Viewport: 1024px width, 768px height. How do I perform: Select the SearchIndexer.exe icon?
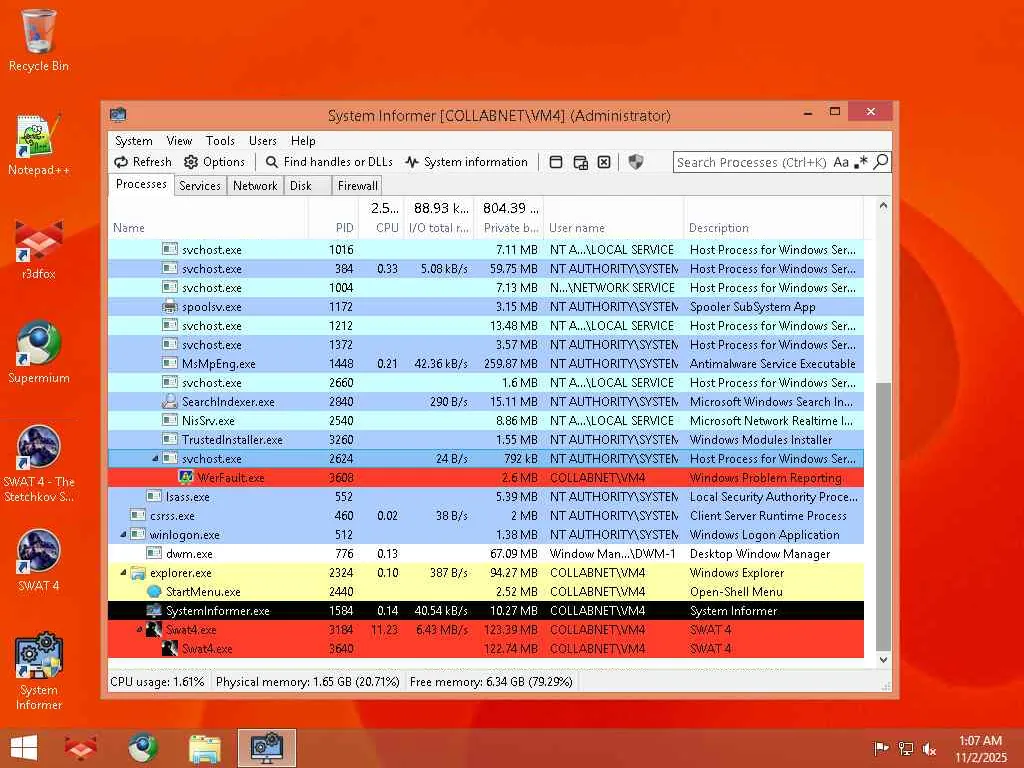click(x=170, y=402)
